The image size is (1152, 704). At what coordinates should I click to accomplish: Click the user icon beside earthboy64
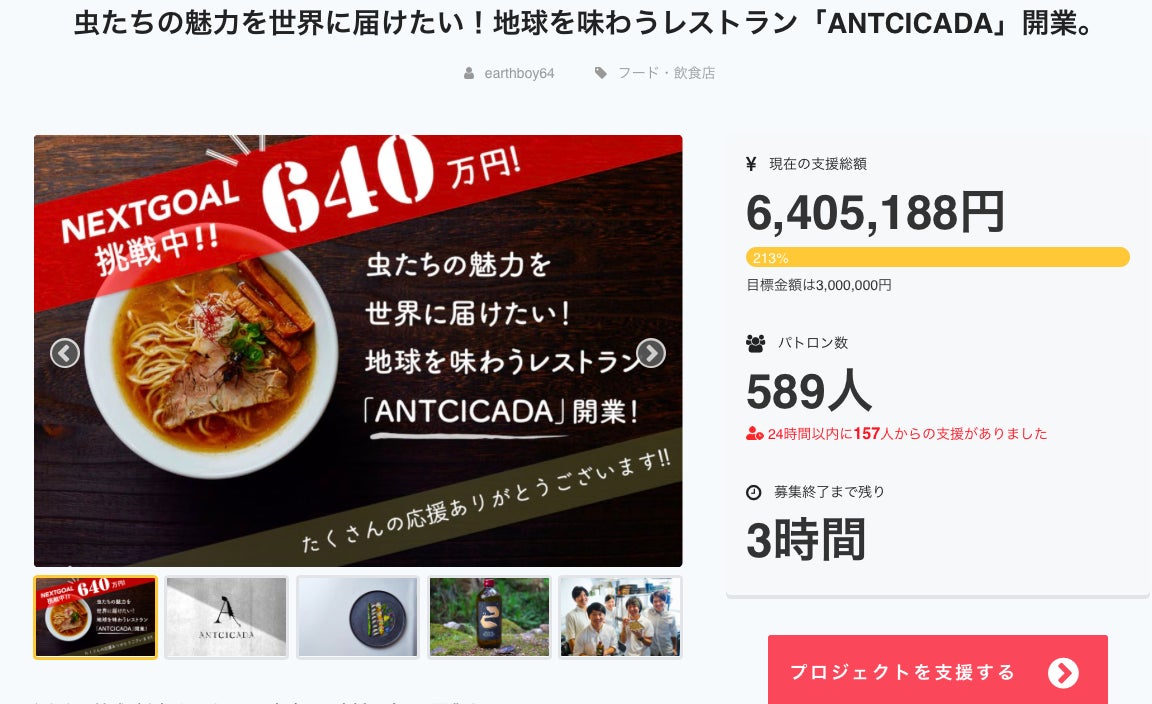coord(469,73)
